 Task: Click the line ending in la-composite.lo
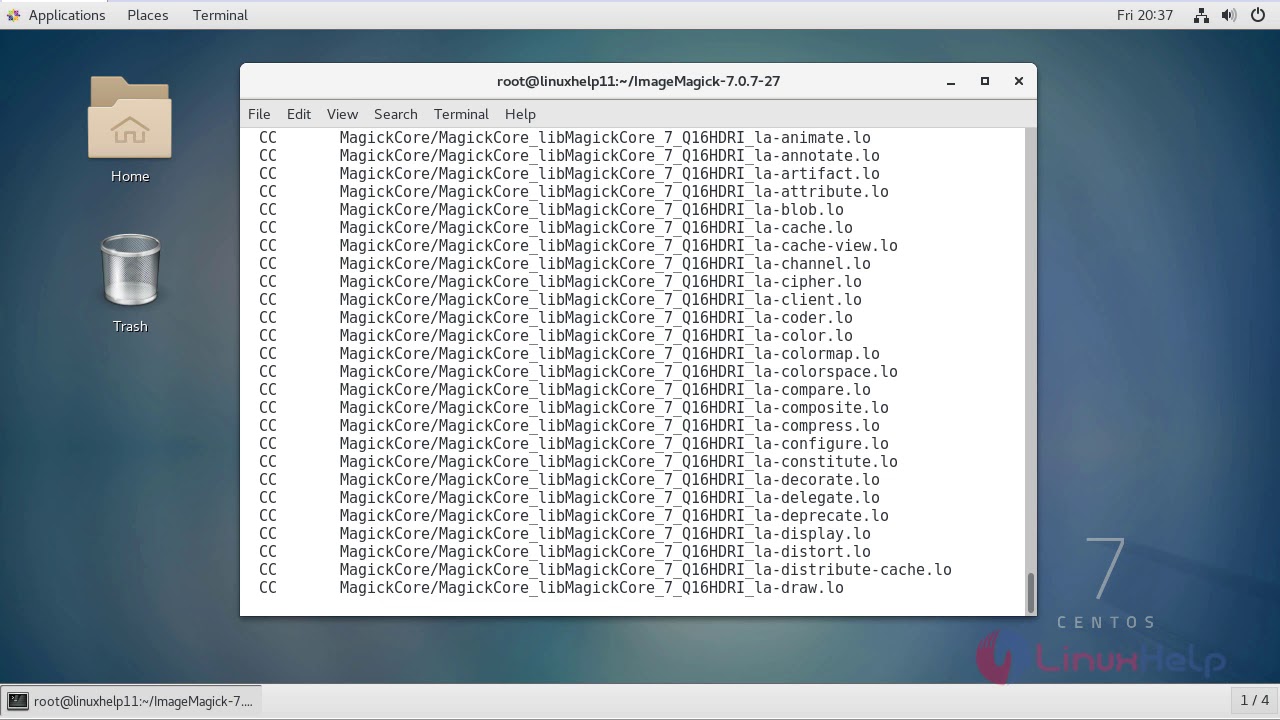(x=574, y=408)
